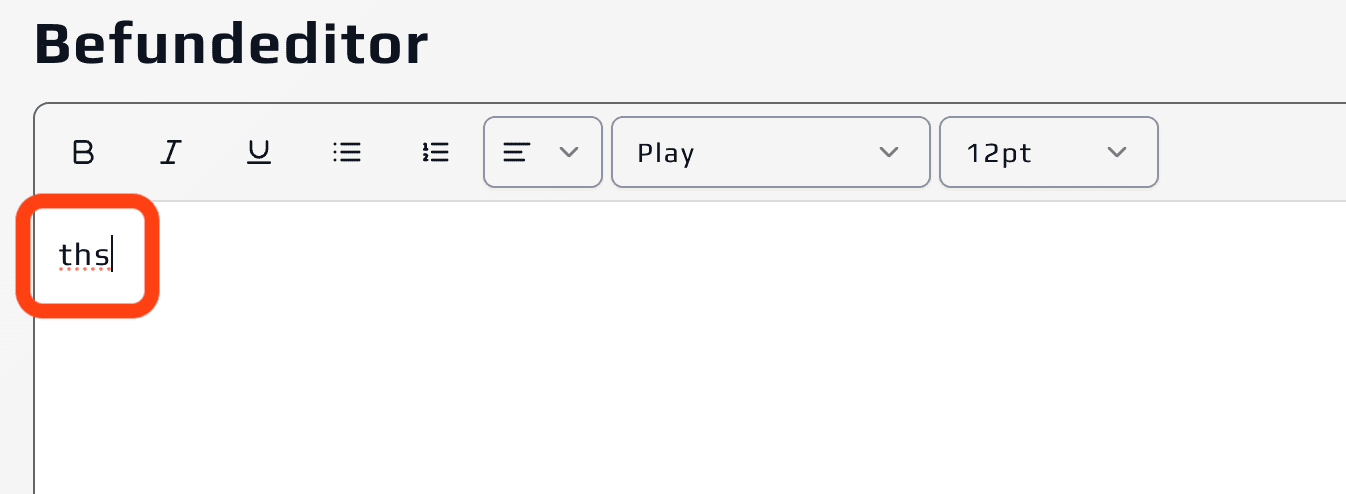Place cursor in empty editor area below text

pyautogui.click(x=600, y=400)
